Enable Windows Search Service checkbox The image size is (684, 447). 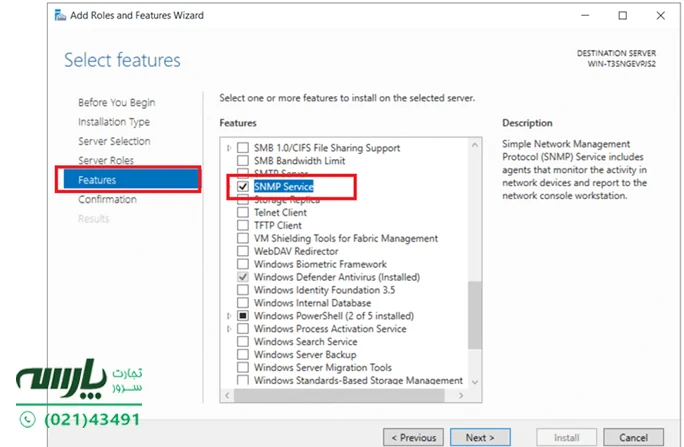(243, 341)
